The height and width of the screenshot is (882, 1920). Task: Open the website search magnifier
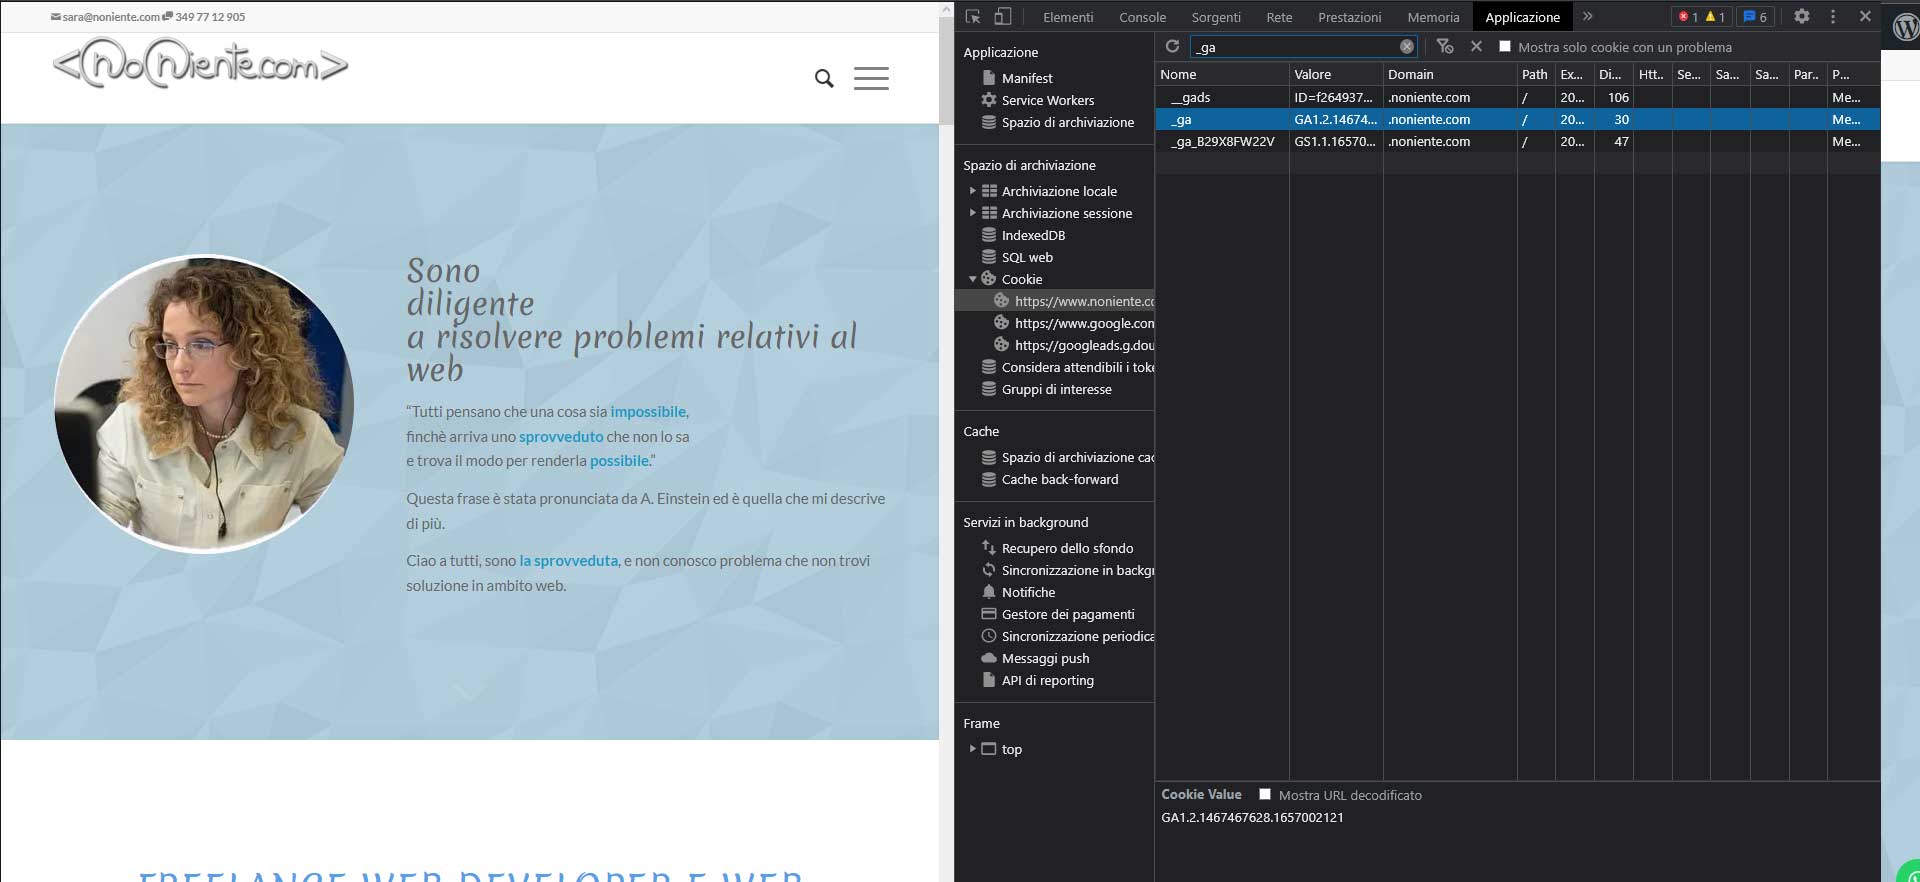[x=824, y=78]
